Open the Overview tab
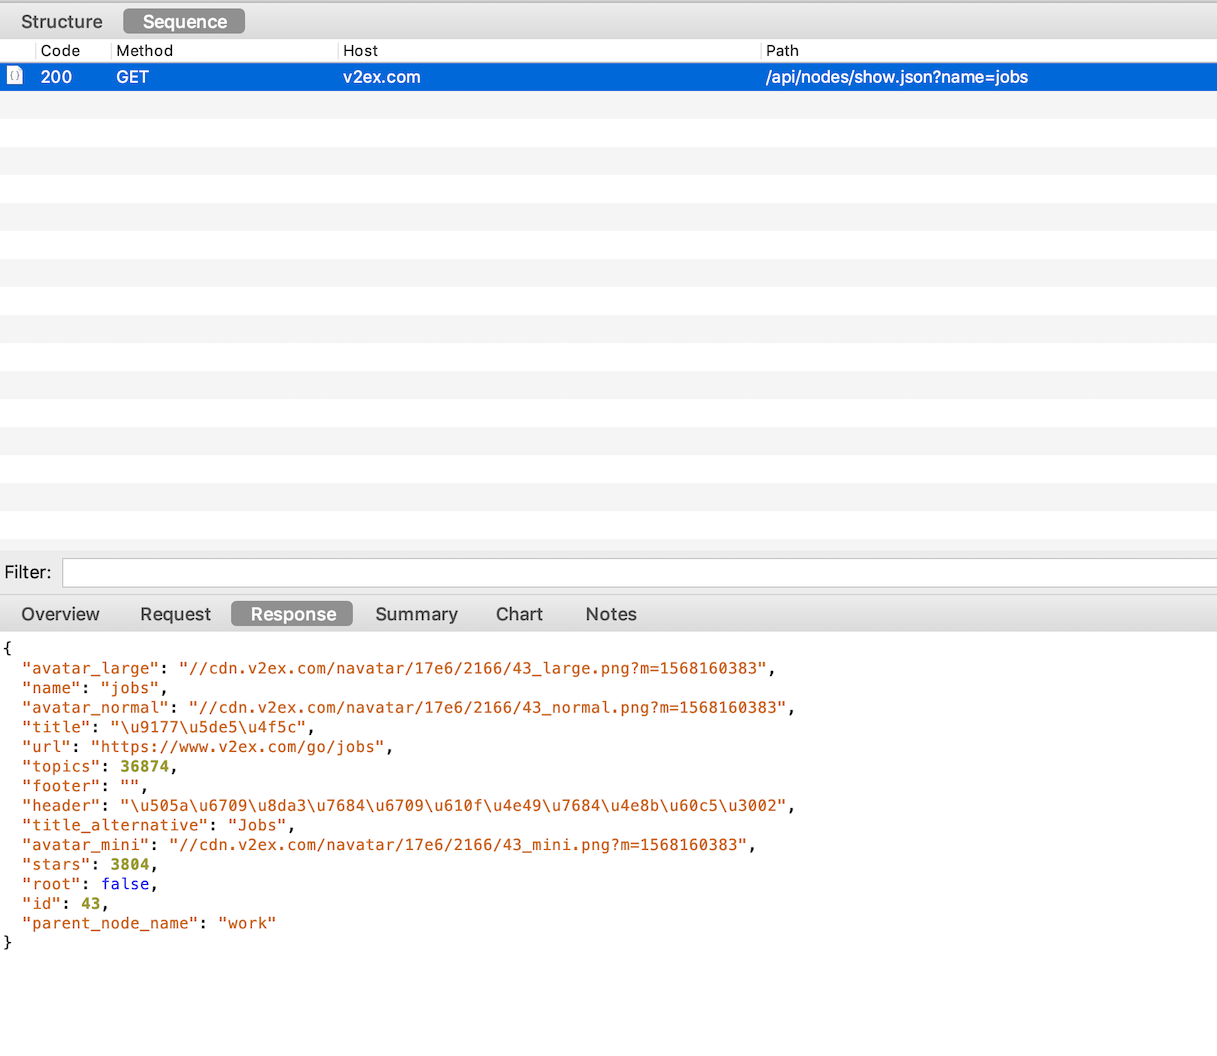The width and height of the screenshot is (1217, 1056). coord(61,614)
